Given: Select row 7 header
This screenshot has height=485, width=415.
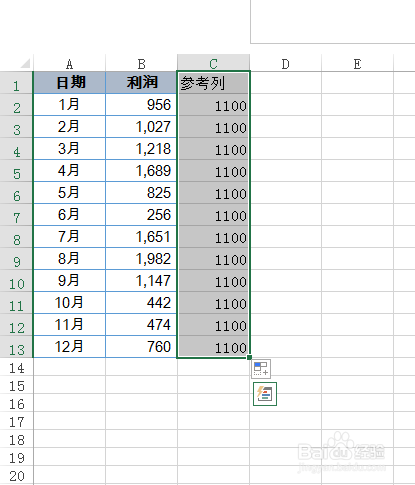Looking at the screenshot, I should point(16,215).
